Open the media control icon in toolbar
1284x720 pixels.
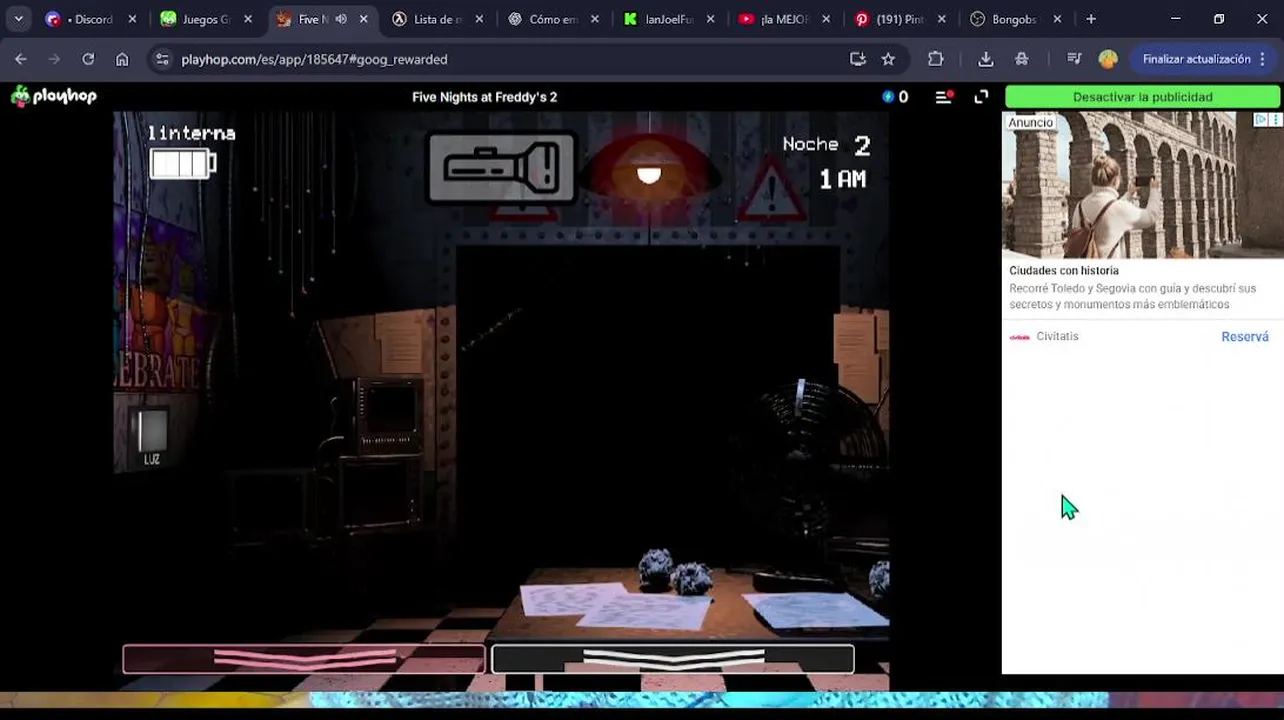coord(1074,59)
